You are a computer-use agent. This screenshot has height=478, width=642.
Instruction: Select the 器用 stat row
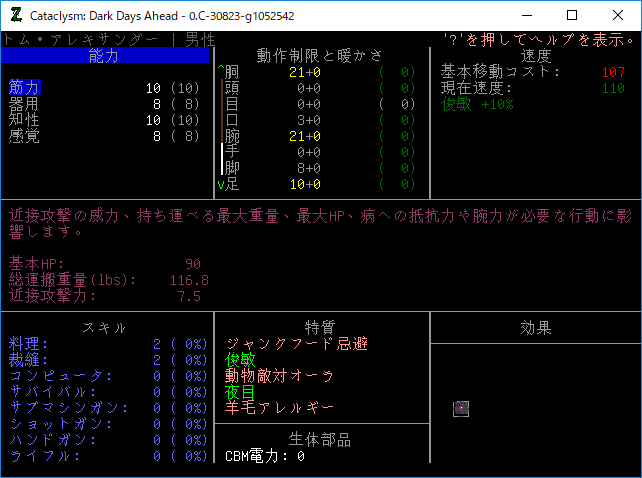[24, 104]
